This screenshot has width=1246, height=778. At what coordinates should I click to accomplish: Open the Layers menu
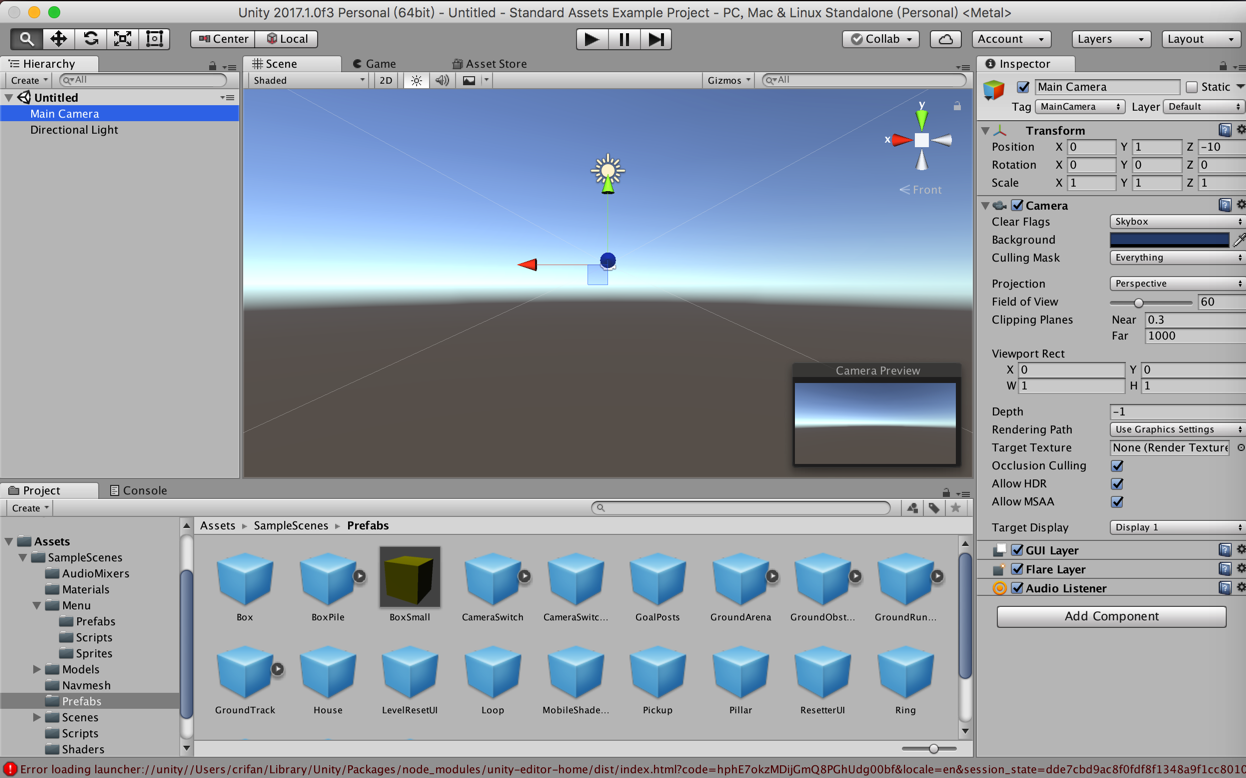tap(1110, 39)
